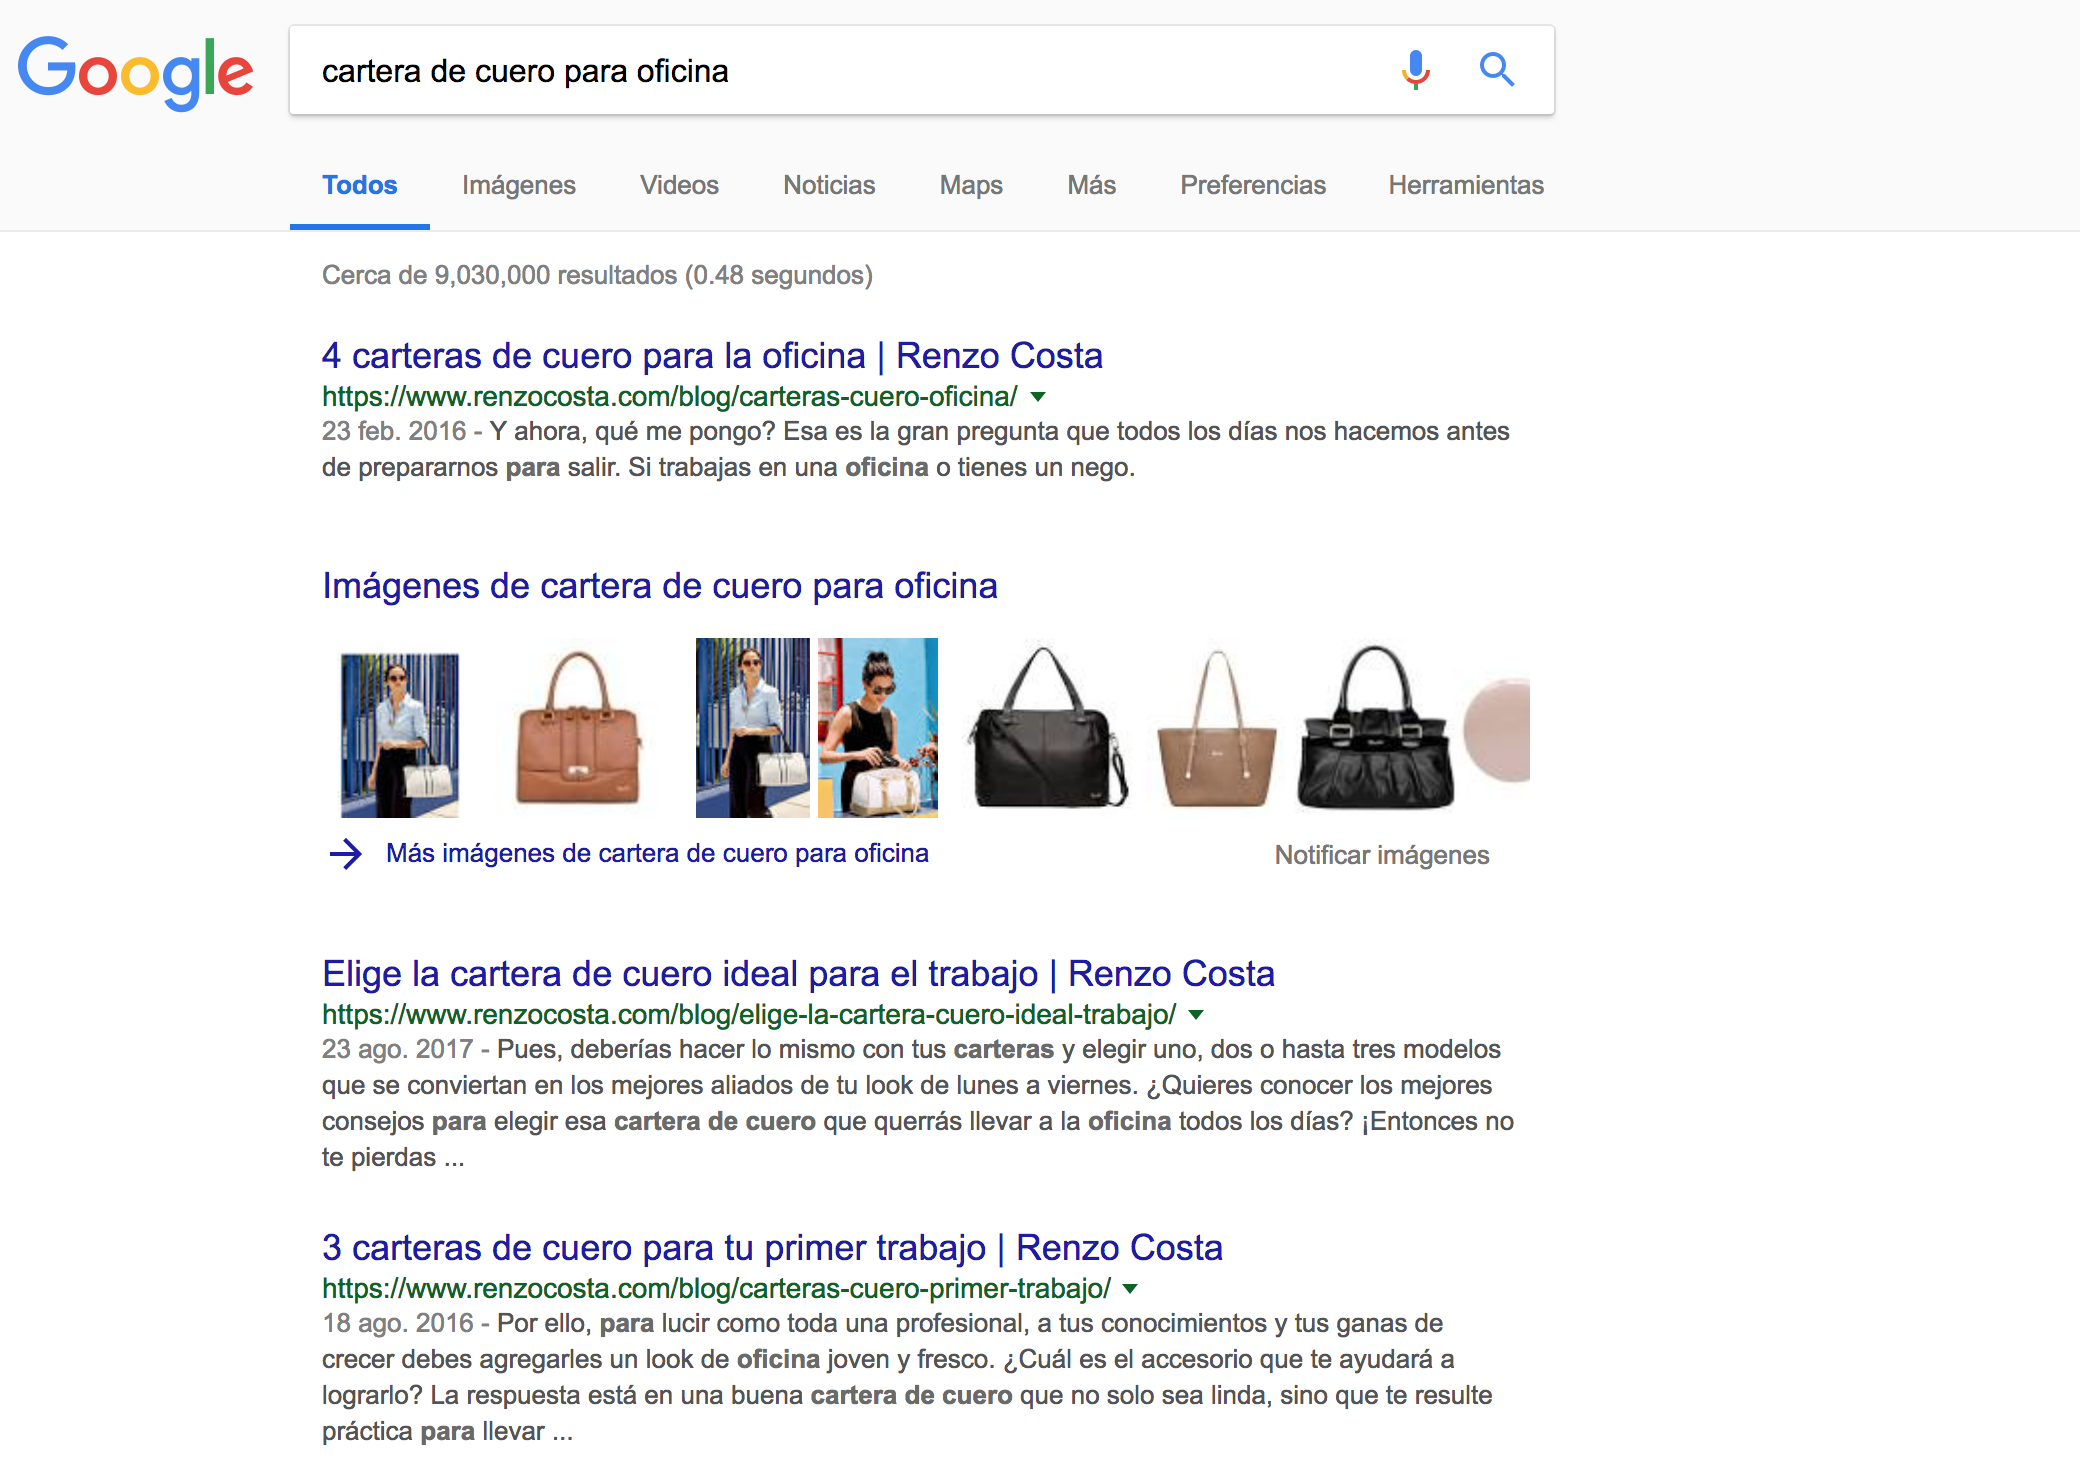2080x1478 pixels.
Task: Open the black pleated handbag thumbnail
Action: click(1376, 728)
